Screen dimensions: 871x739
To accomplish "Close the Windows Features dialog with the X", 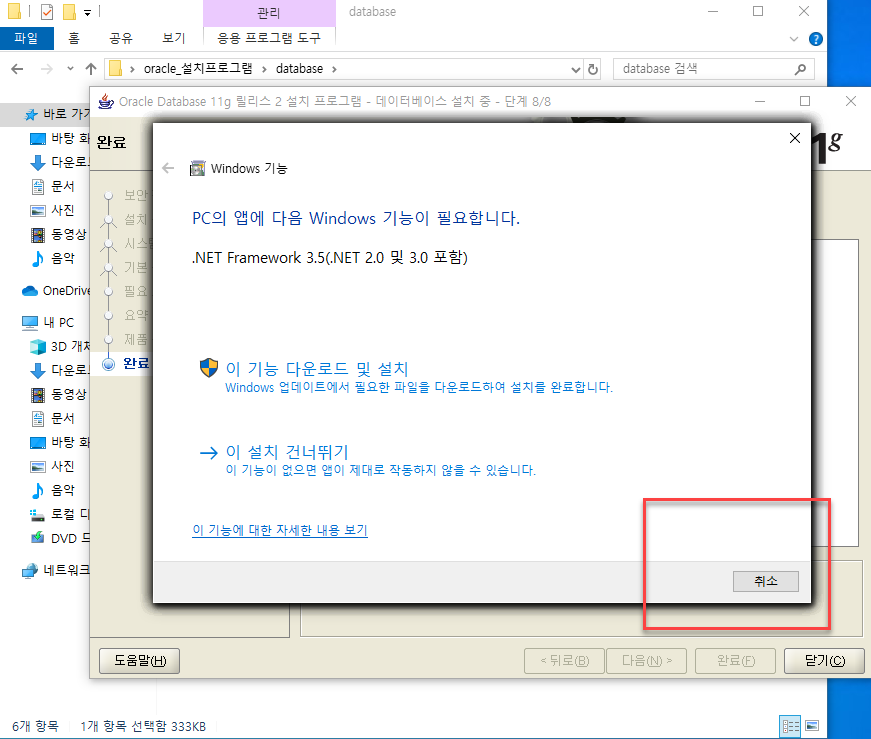I will pyautogui.click(x=795, y=138).
